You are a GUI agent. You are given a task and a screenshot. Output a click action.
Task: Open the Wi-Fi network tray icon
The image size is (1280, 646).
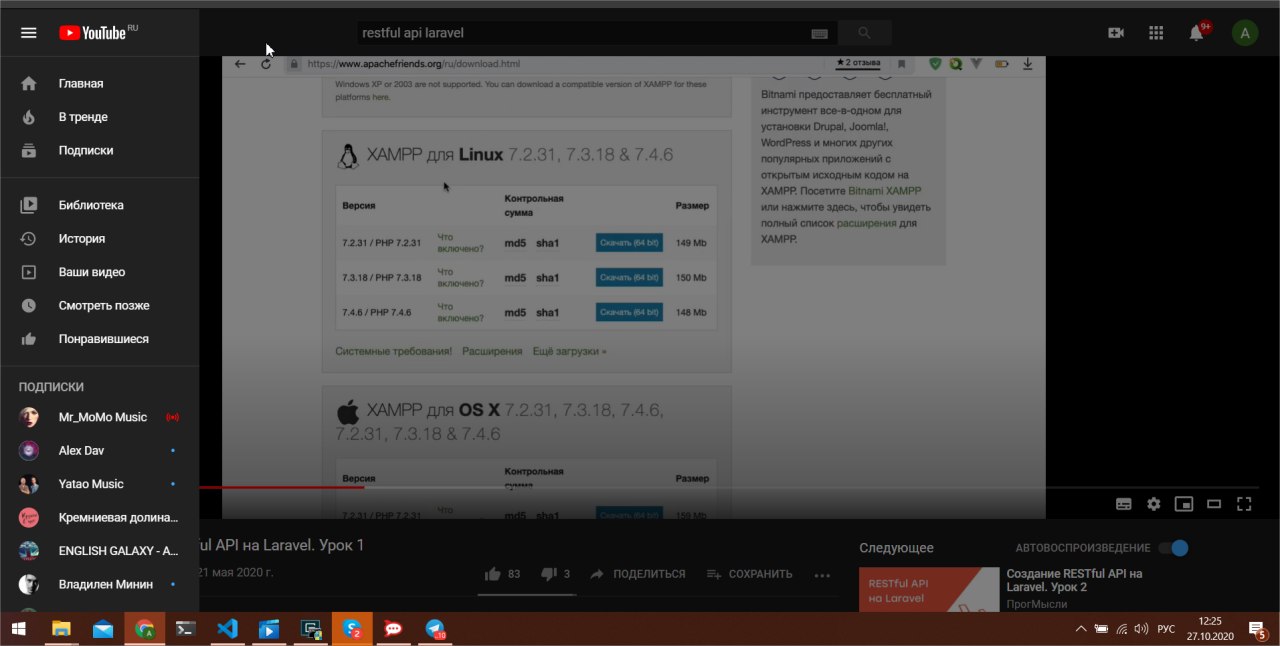[x=1122, y=629]
